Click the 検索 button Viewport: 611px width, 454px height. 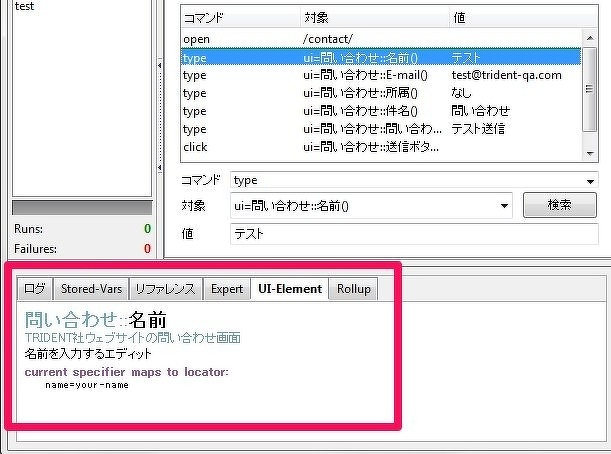coord(560,206)
